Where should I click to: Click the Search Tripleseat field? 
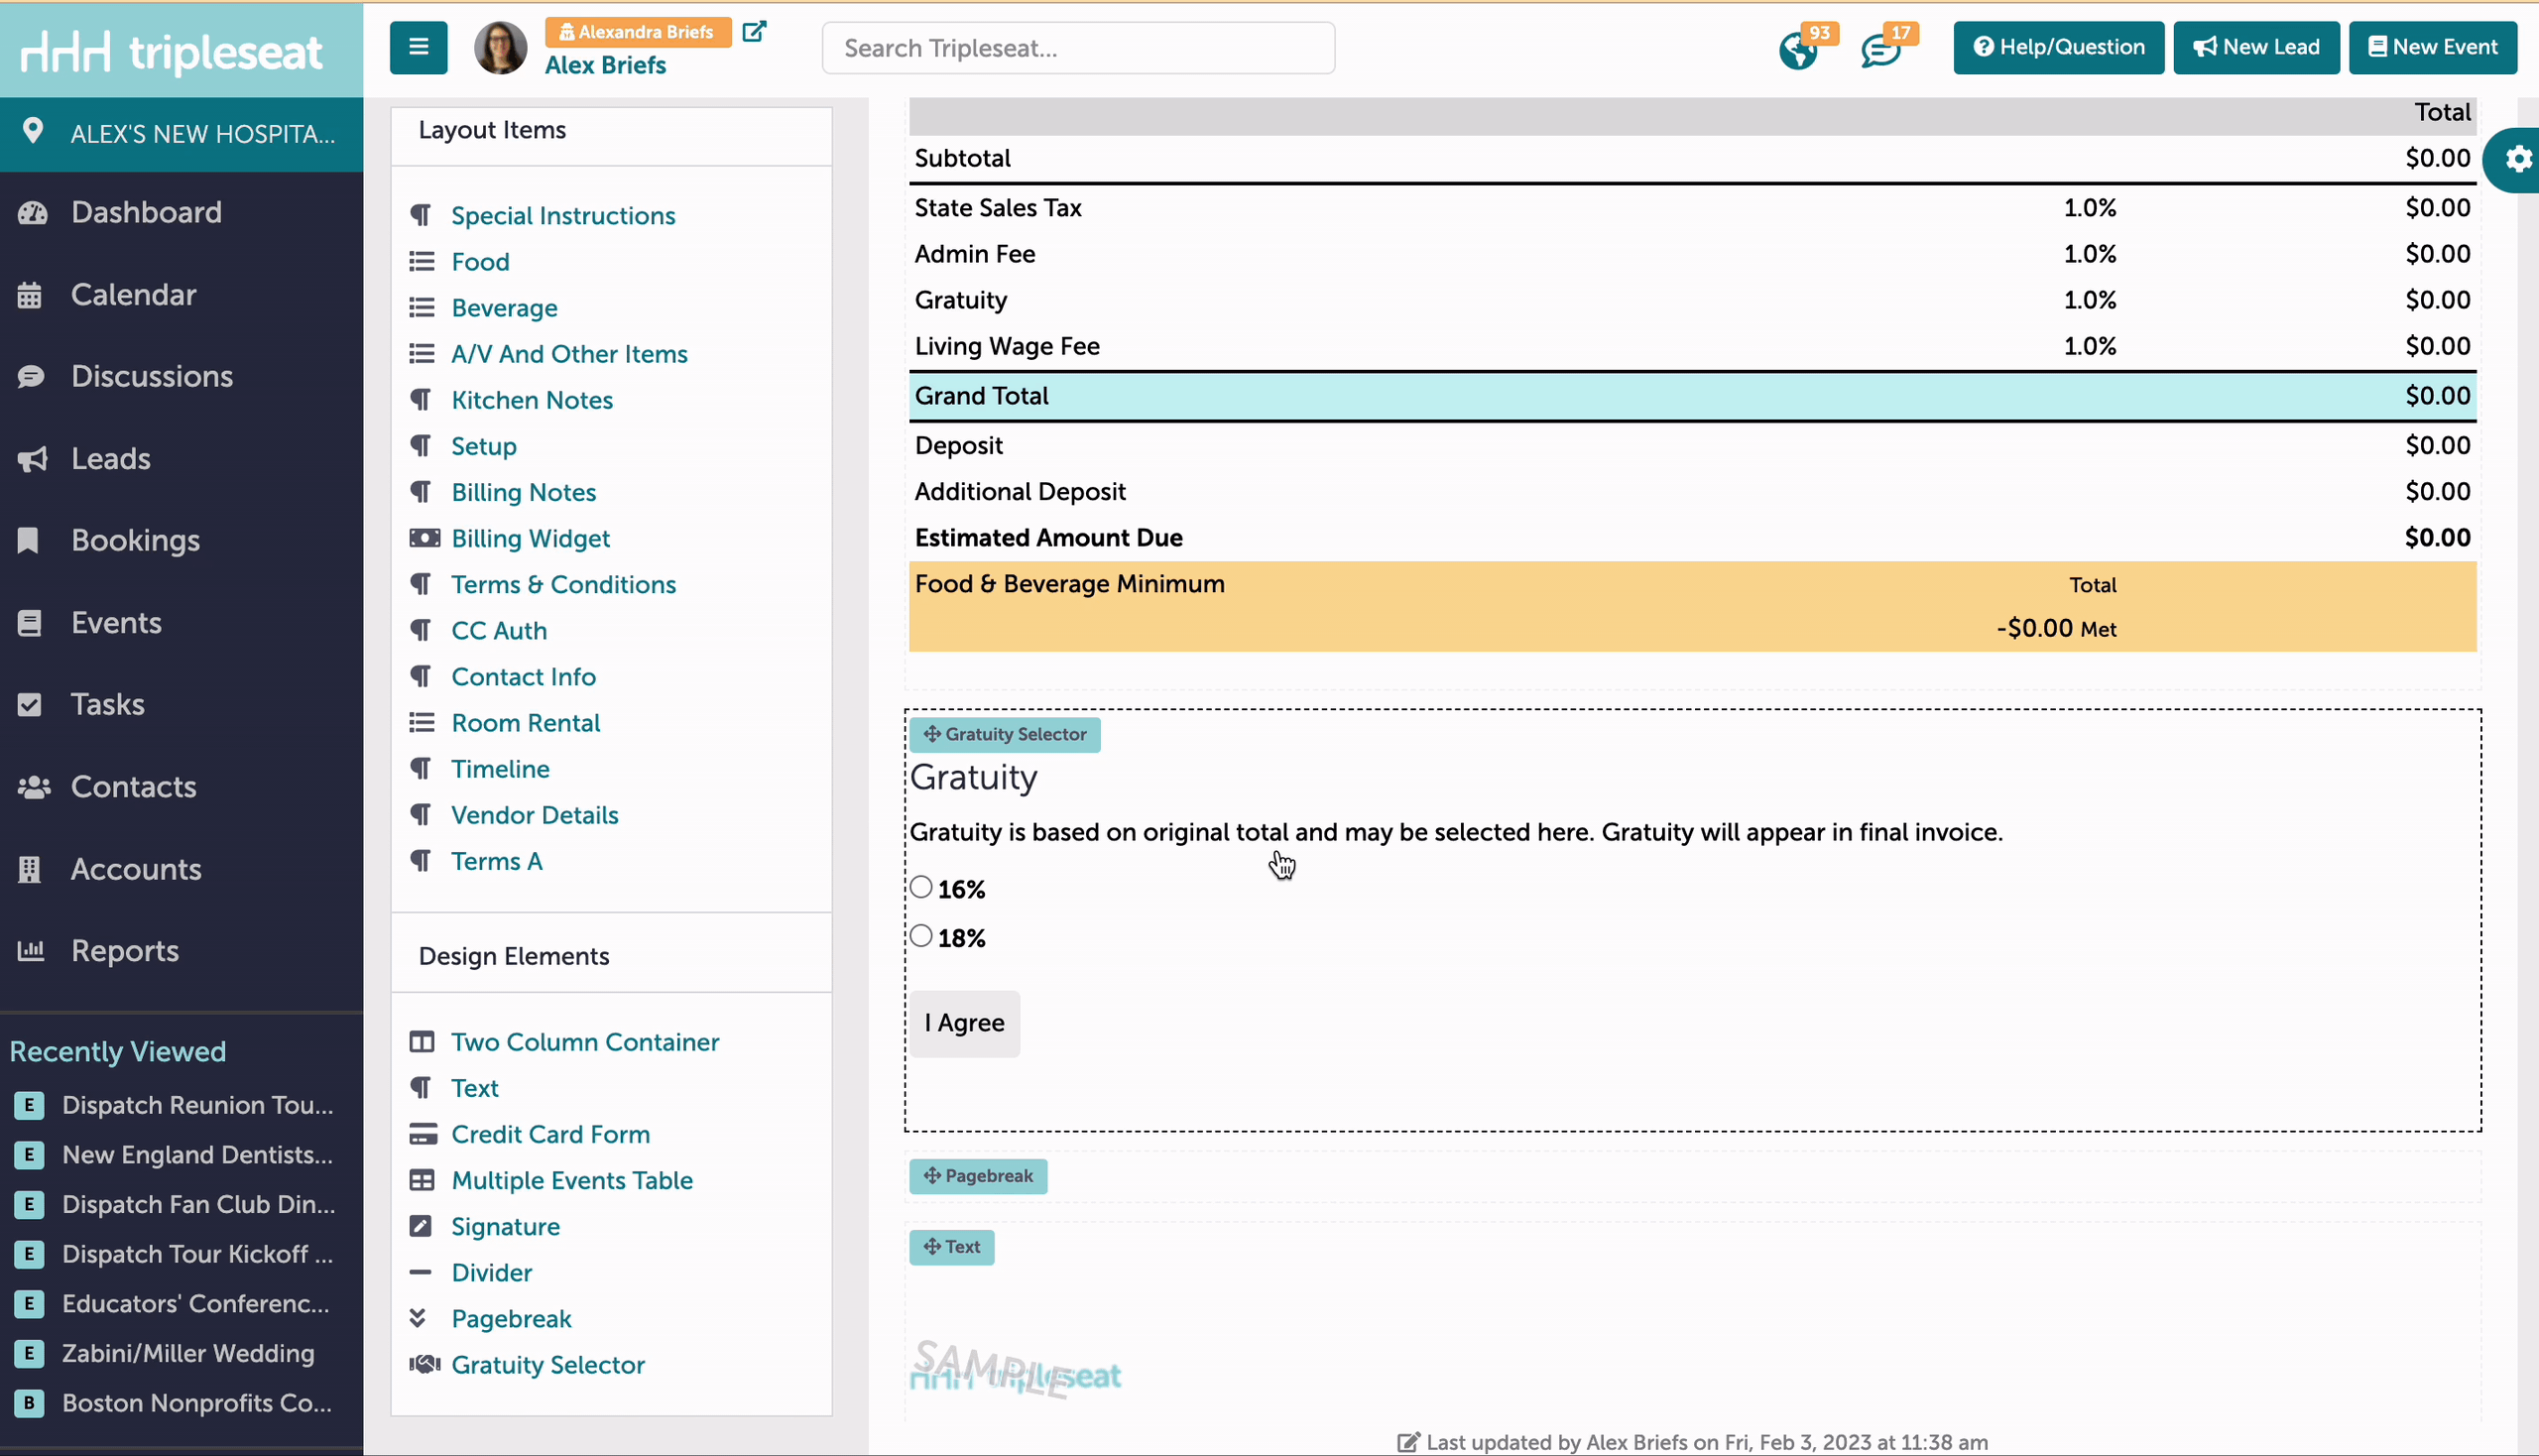(1078, 48)
